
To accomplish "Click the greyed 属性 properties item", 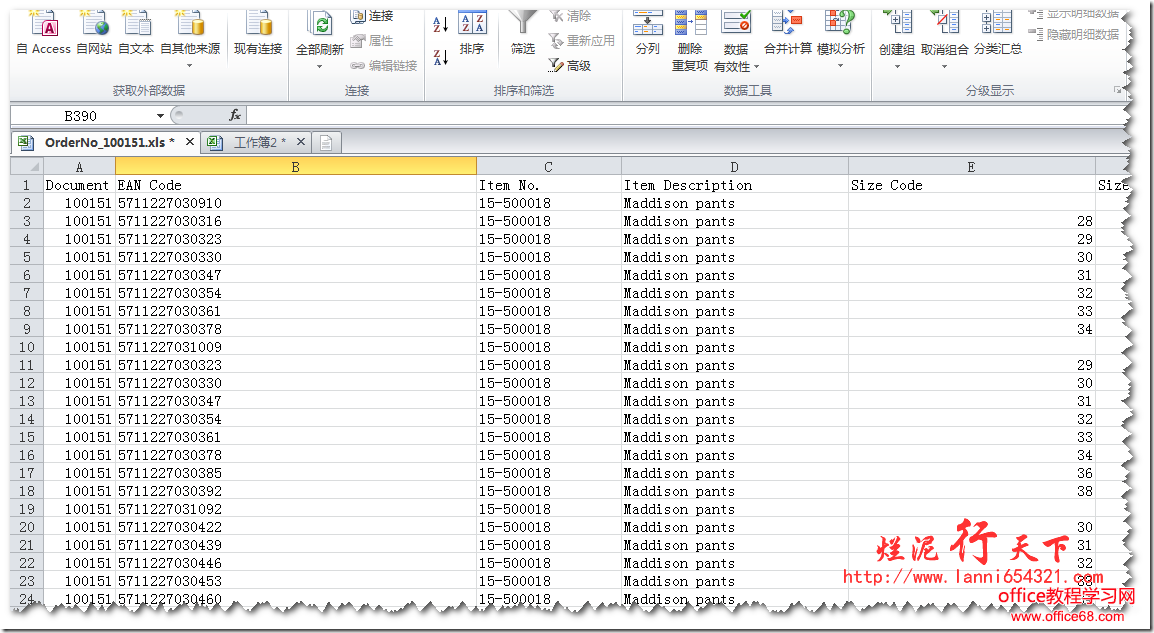I will point(372,40).
